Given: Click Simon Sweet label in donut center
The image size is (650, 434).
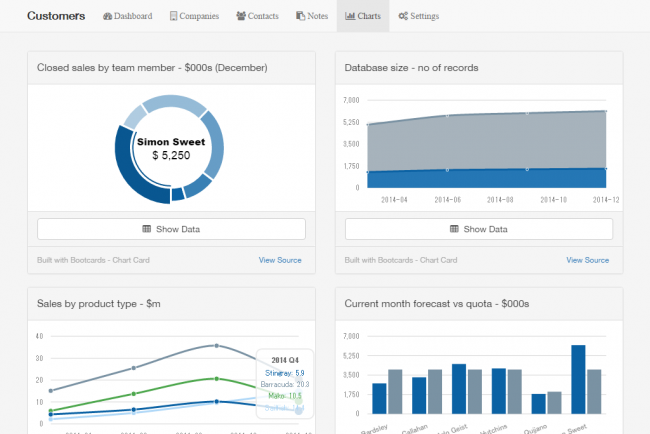Looking at the screenshot, I should 171,142.
